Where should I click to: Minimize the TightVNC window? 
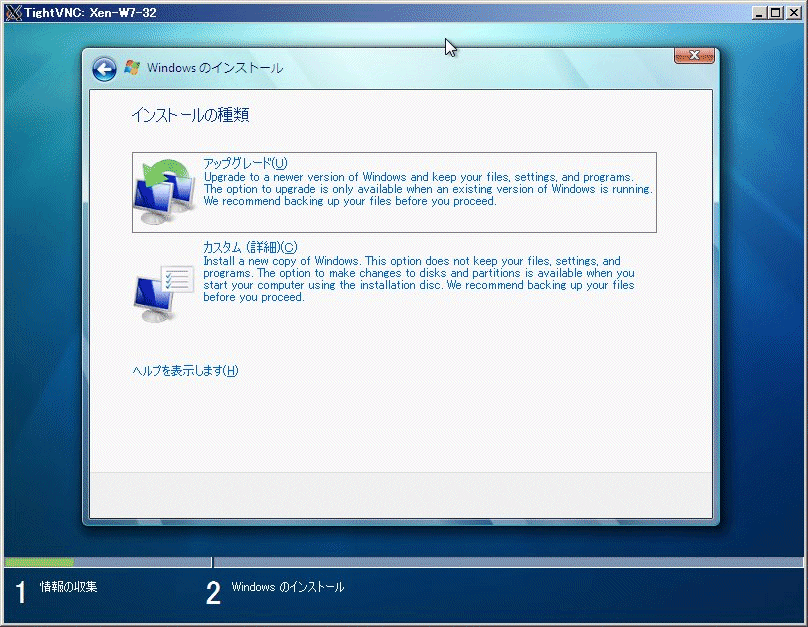coord(759,13)
